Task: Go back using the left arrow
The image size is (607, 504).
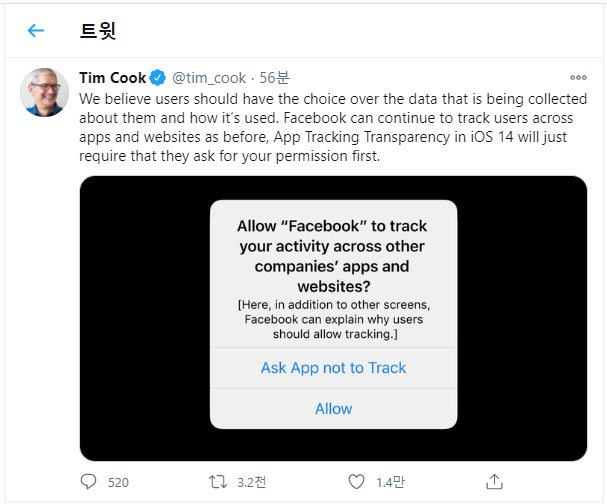Action: coord(36,30)
